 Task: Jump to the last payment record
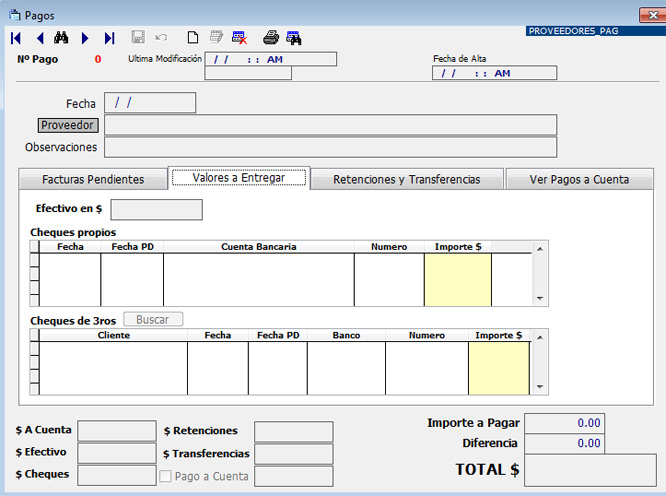[109, 38]
